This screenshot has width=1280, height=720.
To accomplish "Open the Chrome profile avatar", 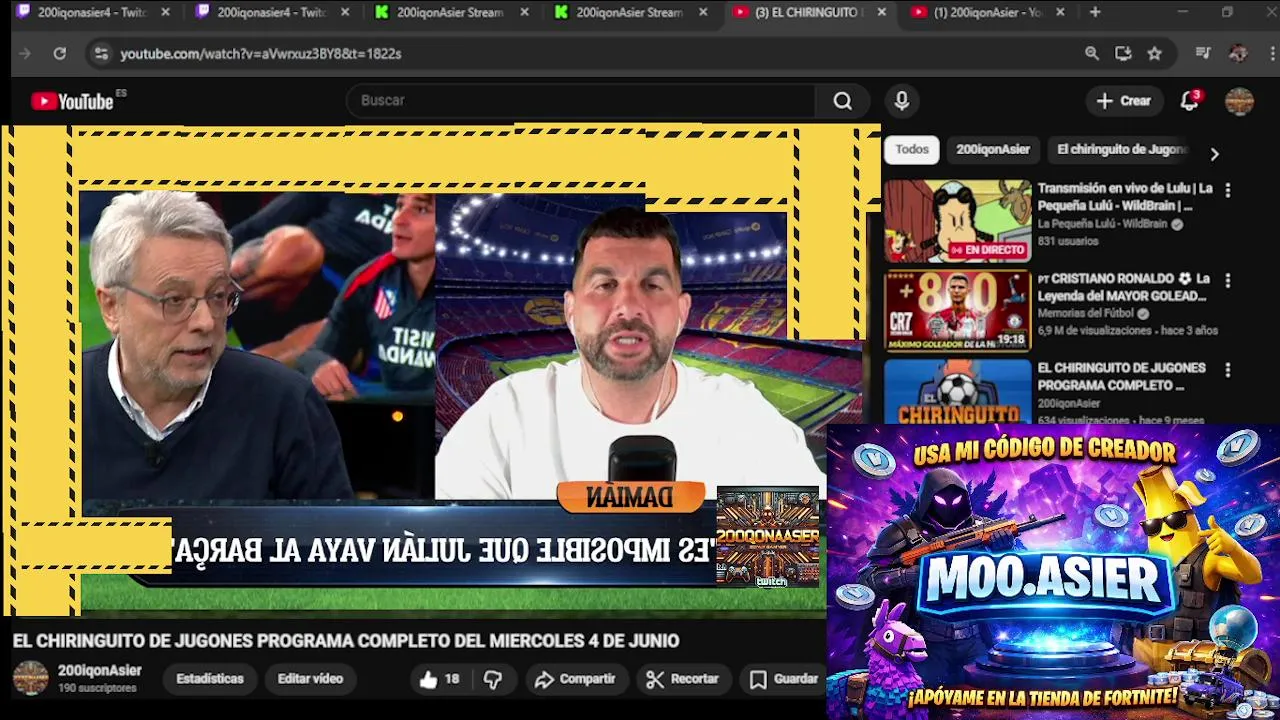I will [x=1238, y=54].
